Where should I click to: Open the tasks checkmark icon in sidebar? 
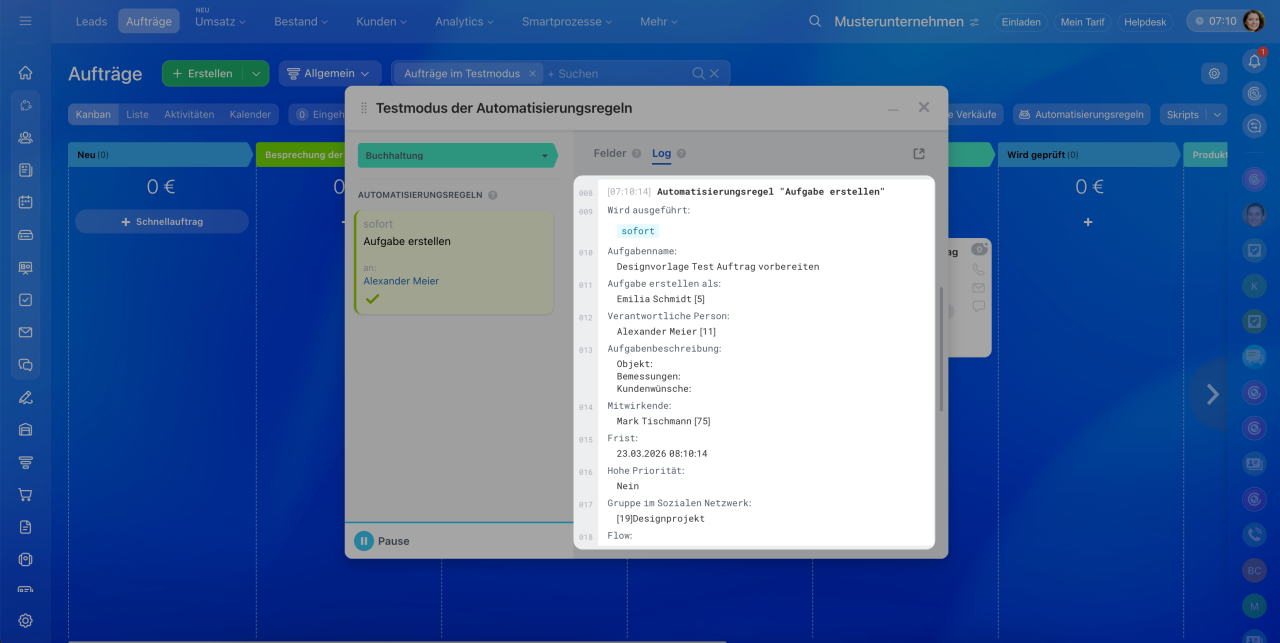pos(25,299)
